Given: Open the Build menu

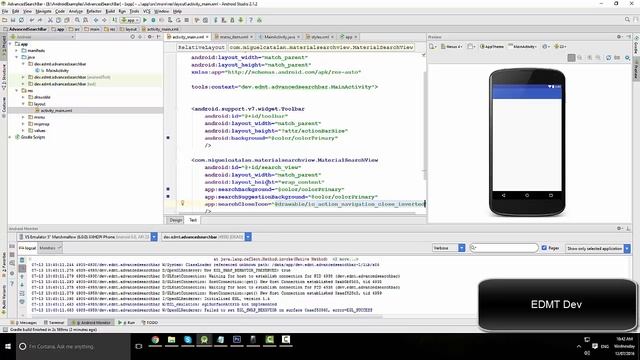Looking at the screenshot, I should [110, 11].
